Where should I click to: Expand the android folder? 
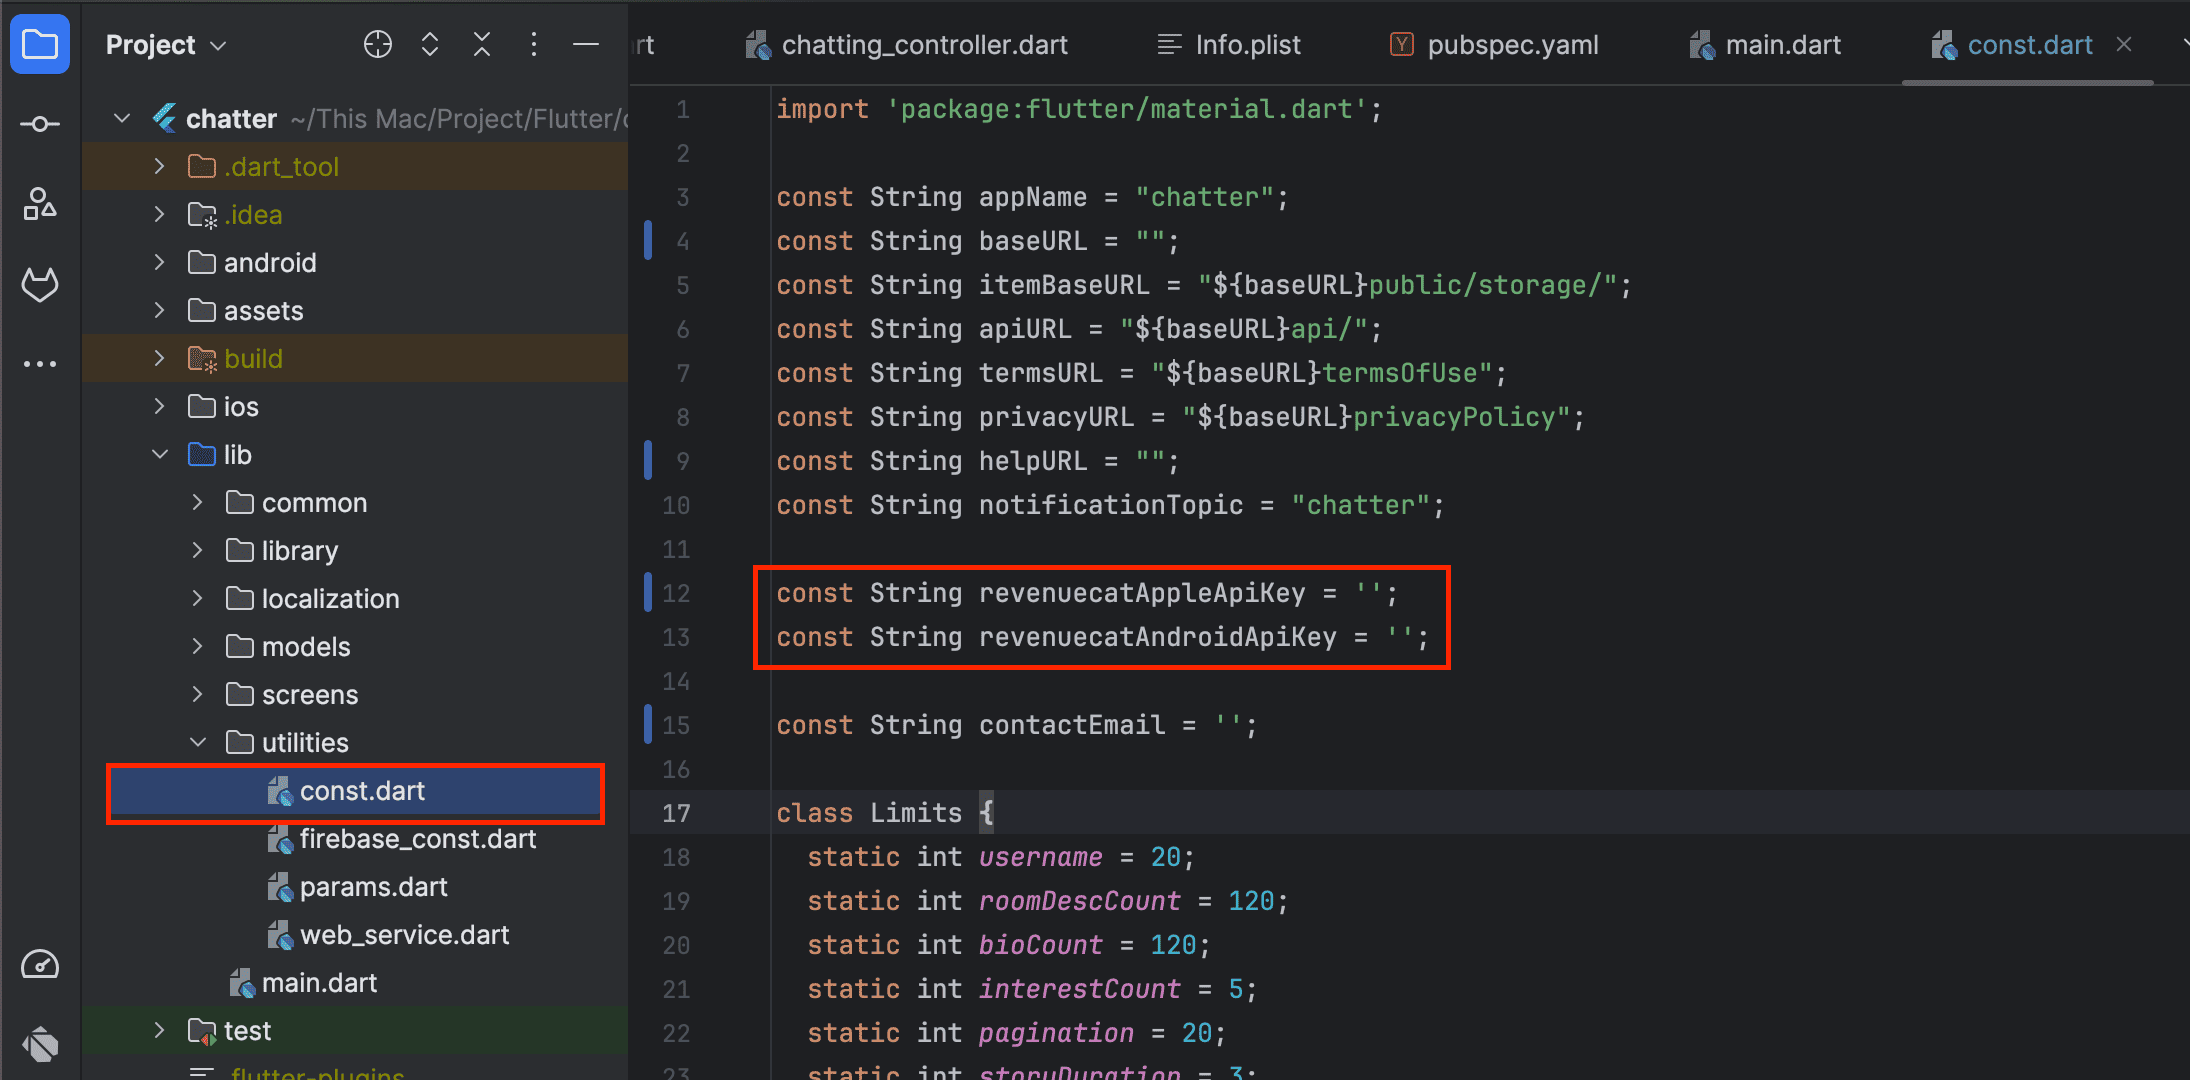(x=160, y=263)
